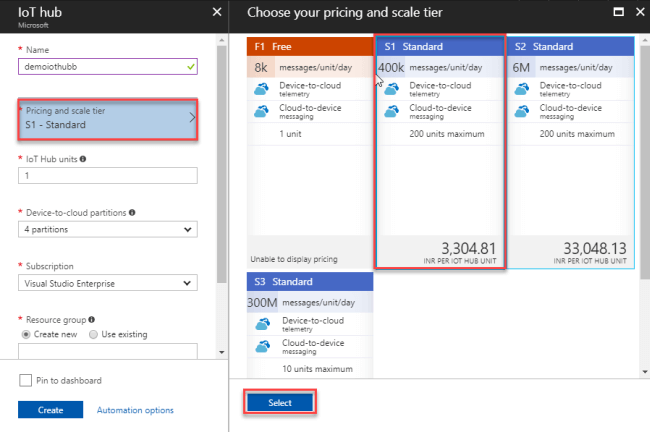Viewport: 650px width, 432px height.
Task: Enable Pin to dashboard checkbox
Action: [25, 380]
